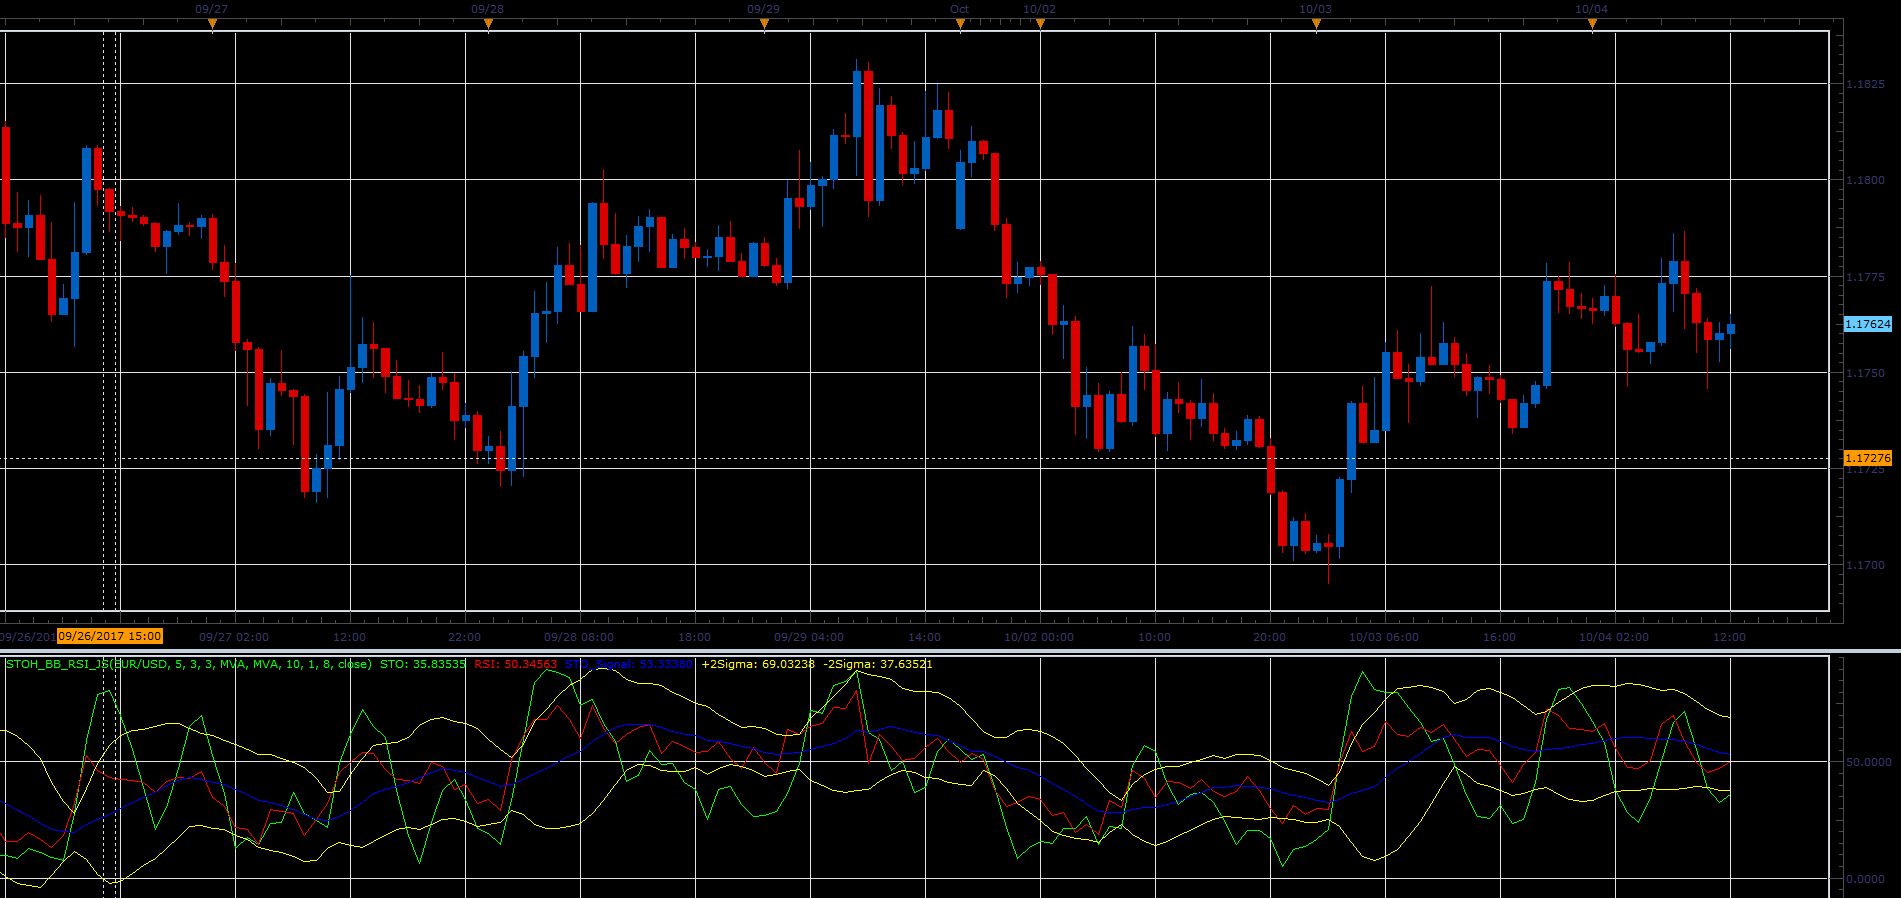Click the +2Sigma: 69.03238 value
The image size is (1901, 898).
pos(758,664)
